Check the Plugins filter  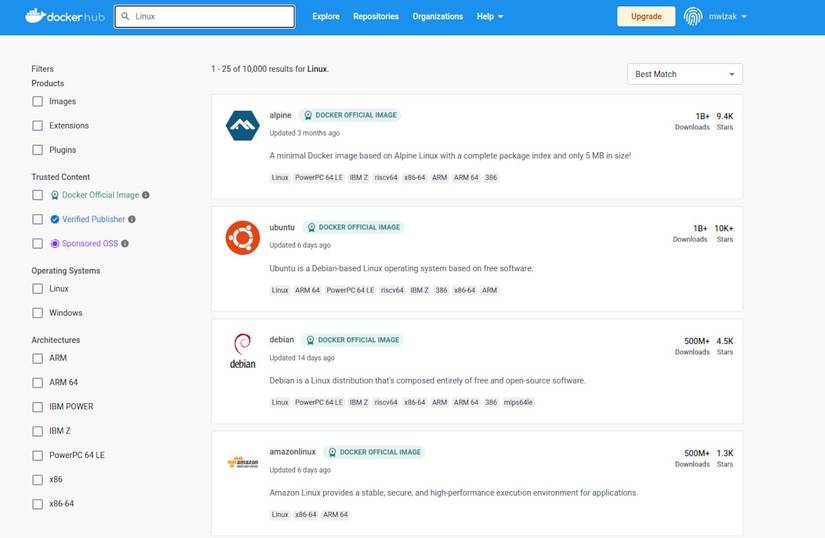coord(37,150)
